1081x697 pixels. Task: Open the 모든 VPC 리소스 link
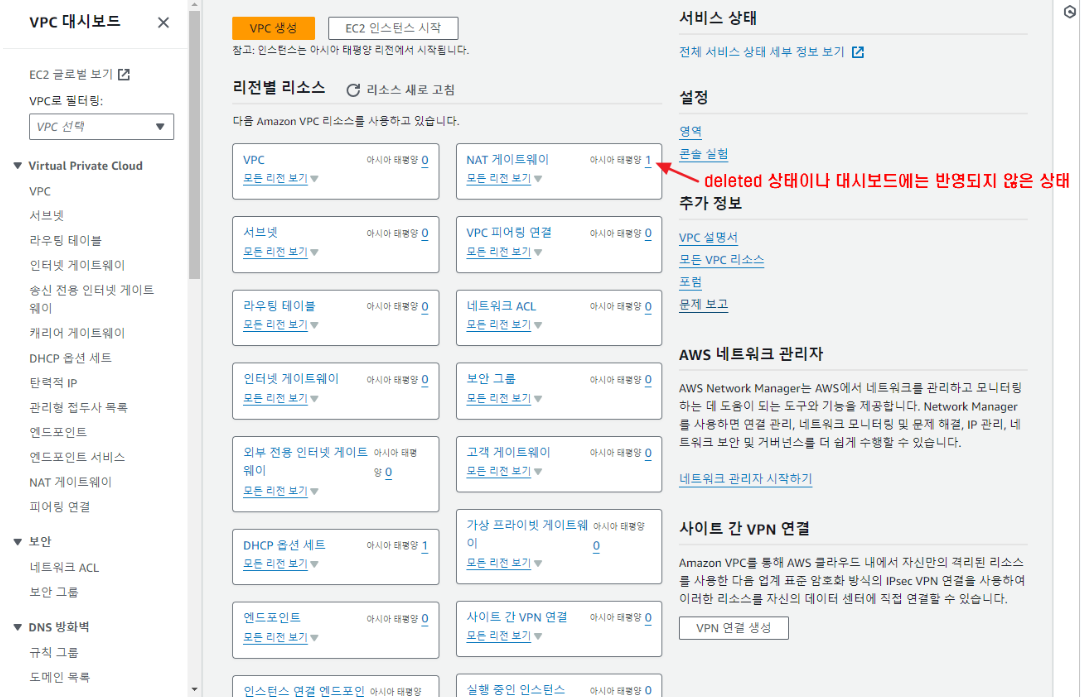coord(721,261)
